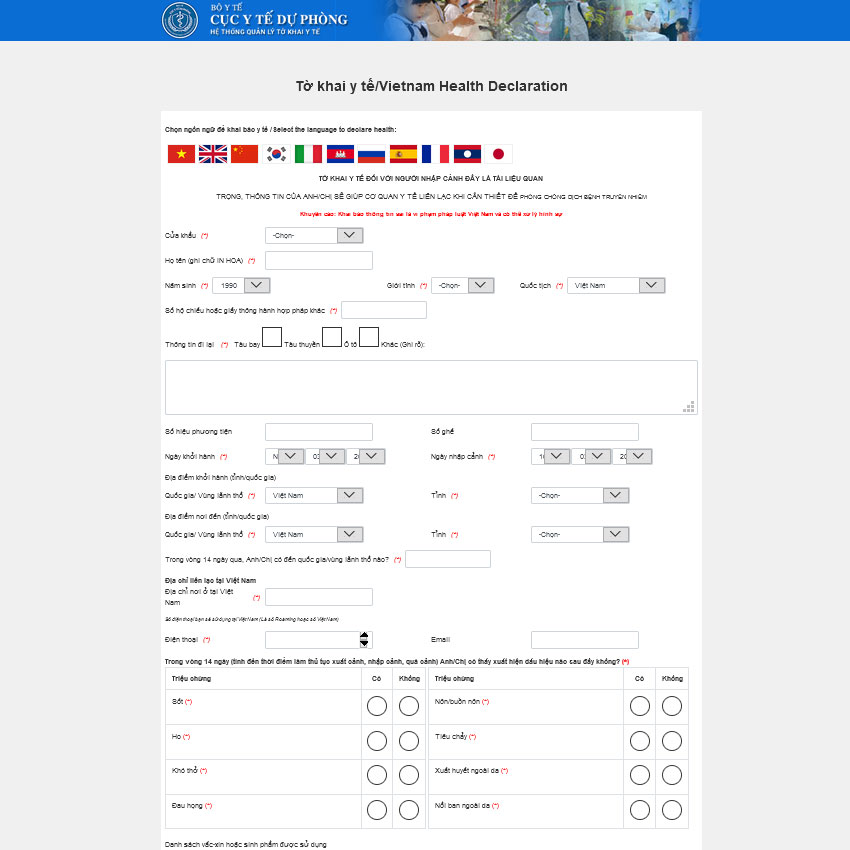This screenshot has height=850, width=850.
Task: Select 'Không' radio for Tiêu chảy
Action: (672, 741)
